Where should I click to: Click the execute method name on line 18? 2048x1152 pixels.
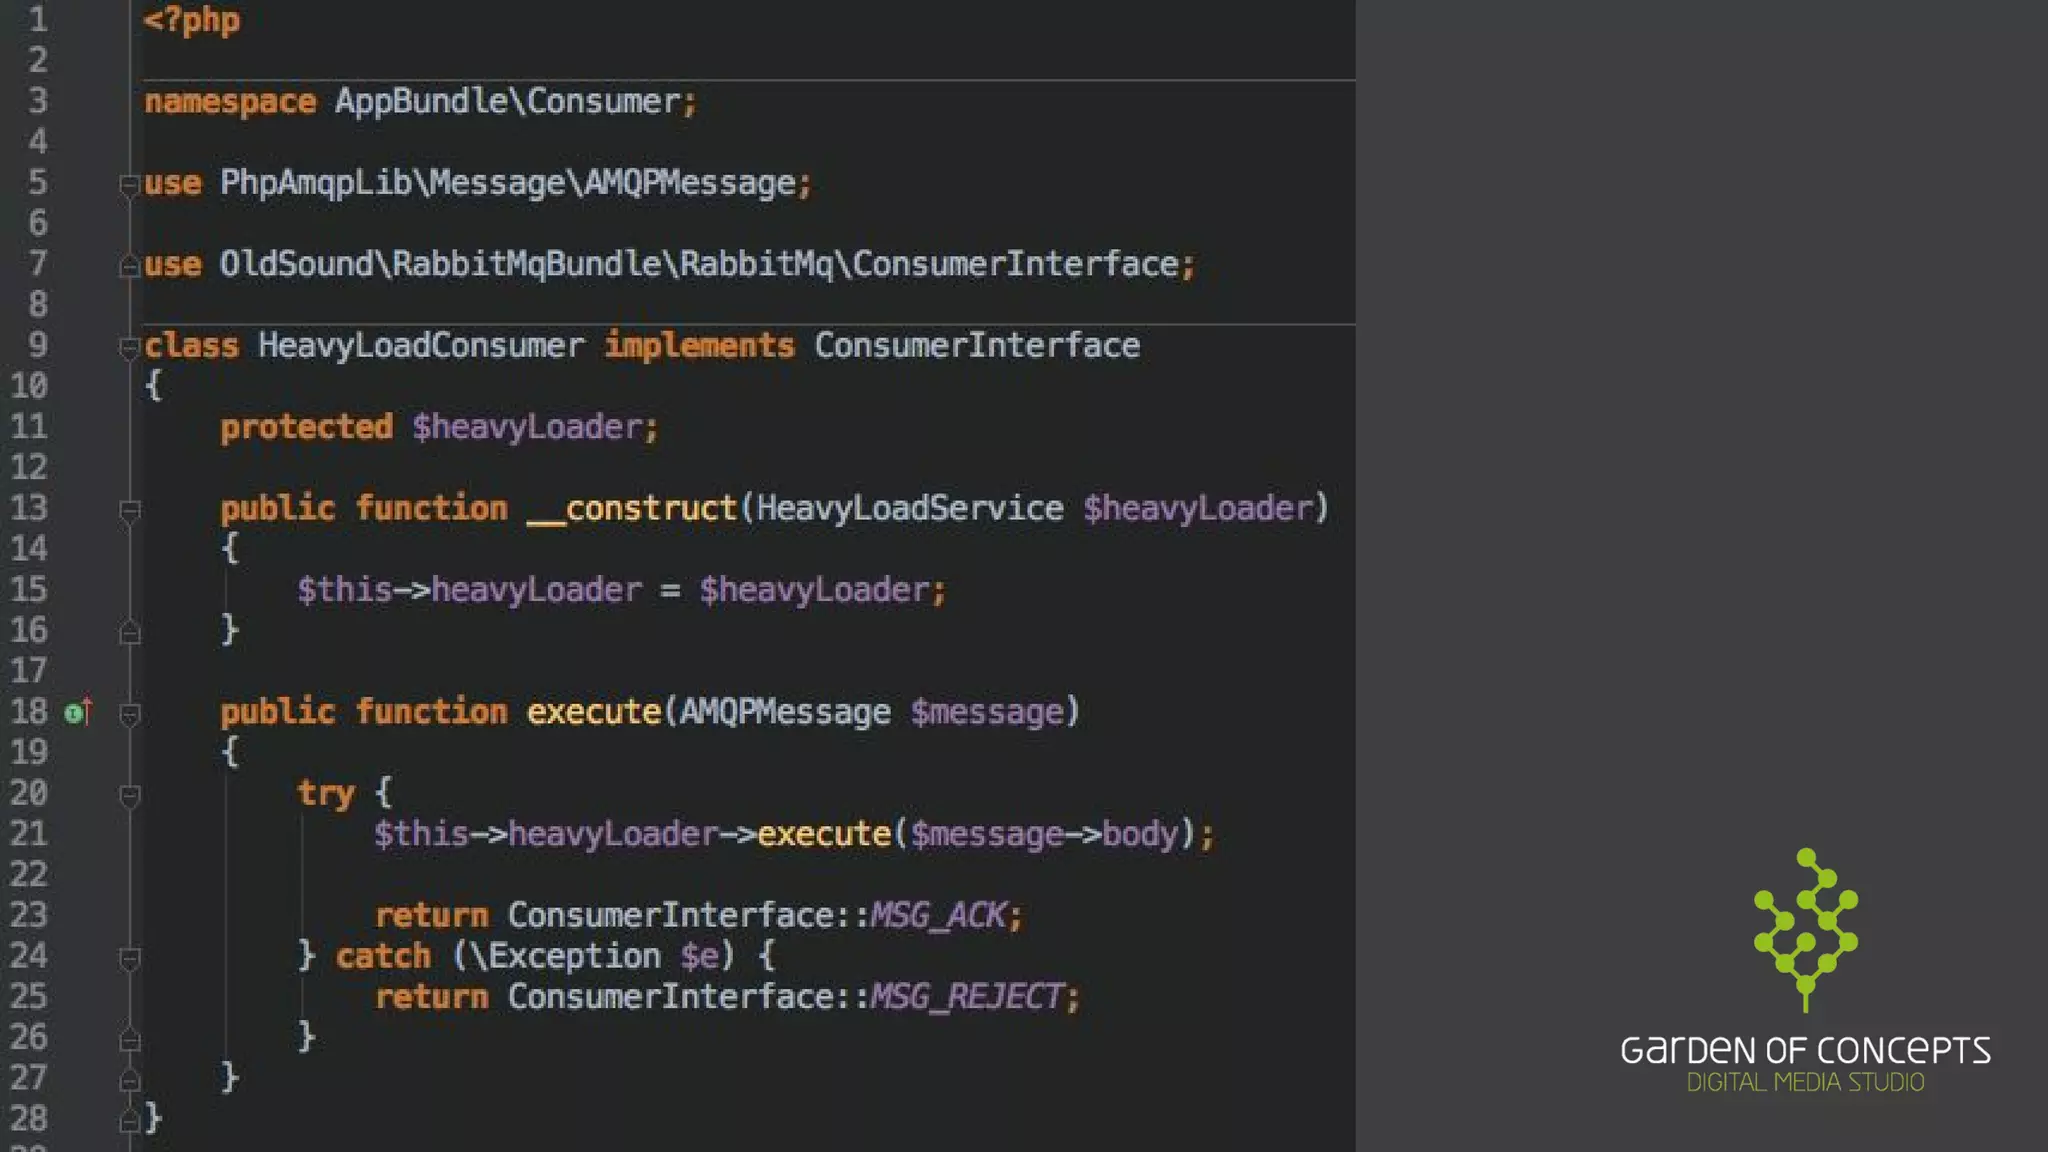pyautogui.click(x=594, y=712)
